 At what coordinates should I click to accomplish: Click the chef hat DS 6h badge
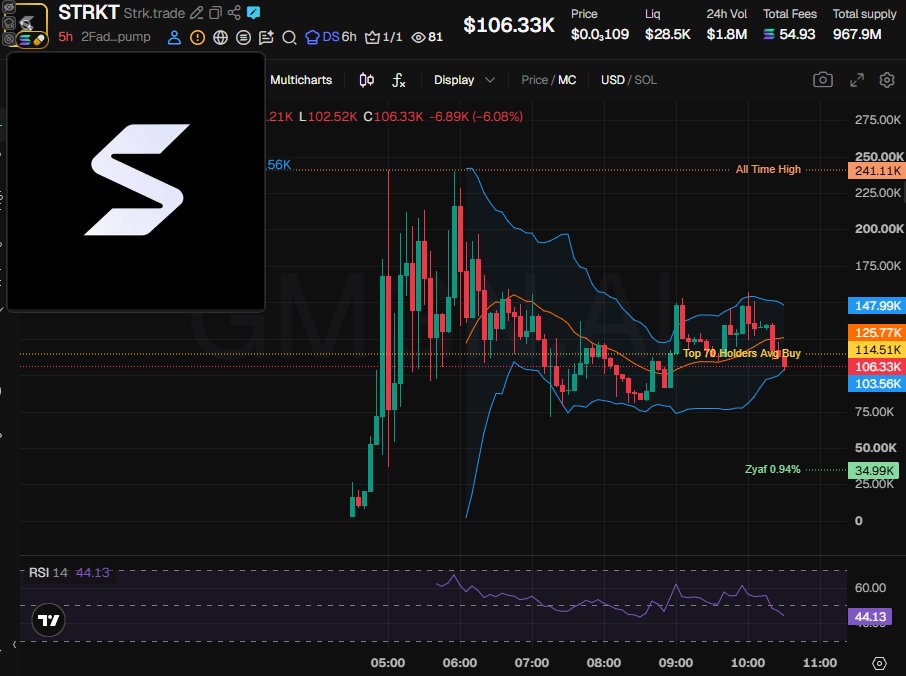(331, 38)
